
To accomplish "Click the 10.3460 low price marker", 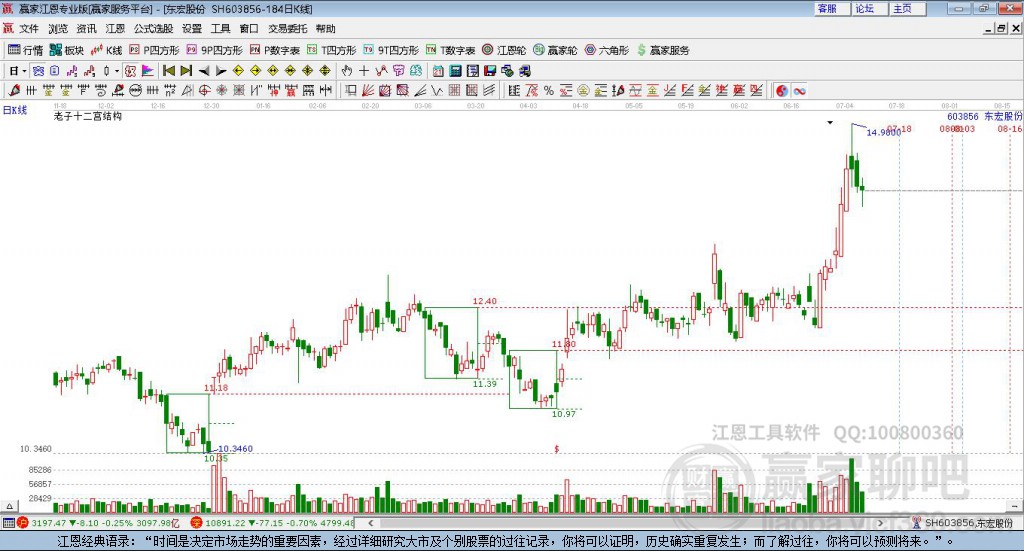I will (235, 449).
